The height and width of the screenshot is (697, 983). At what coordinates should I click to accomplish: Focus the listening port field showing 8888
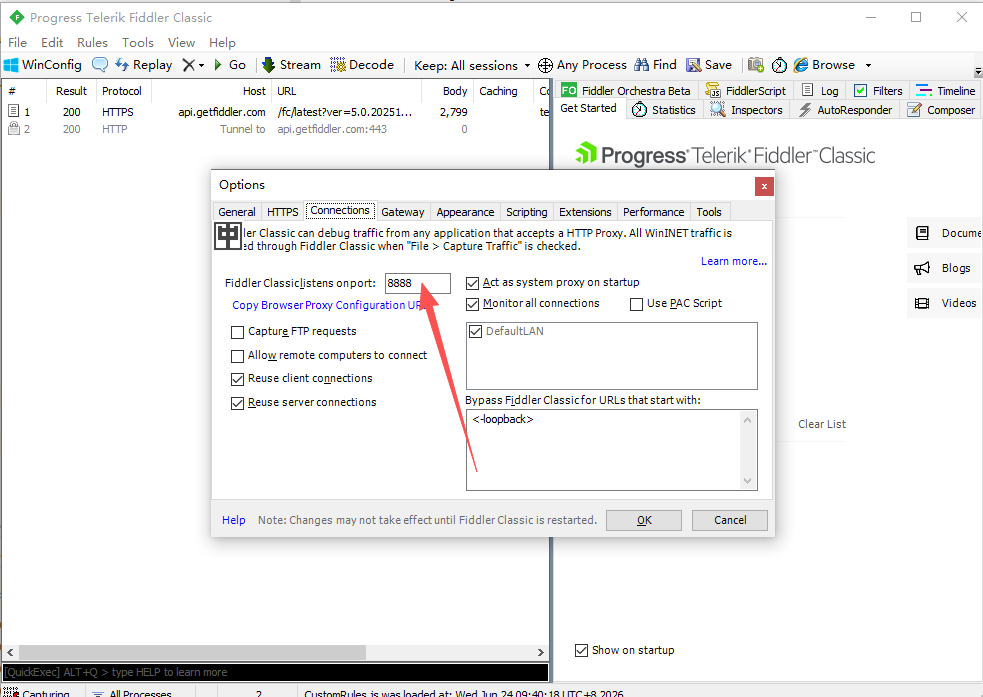pos(418,283)
